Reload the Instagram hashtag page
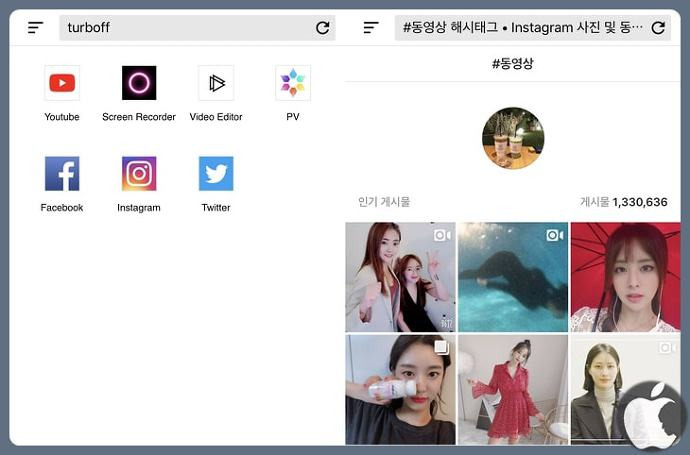This screenshot has height=455, width=690. (x=658, y=28)
